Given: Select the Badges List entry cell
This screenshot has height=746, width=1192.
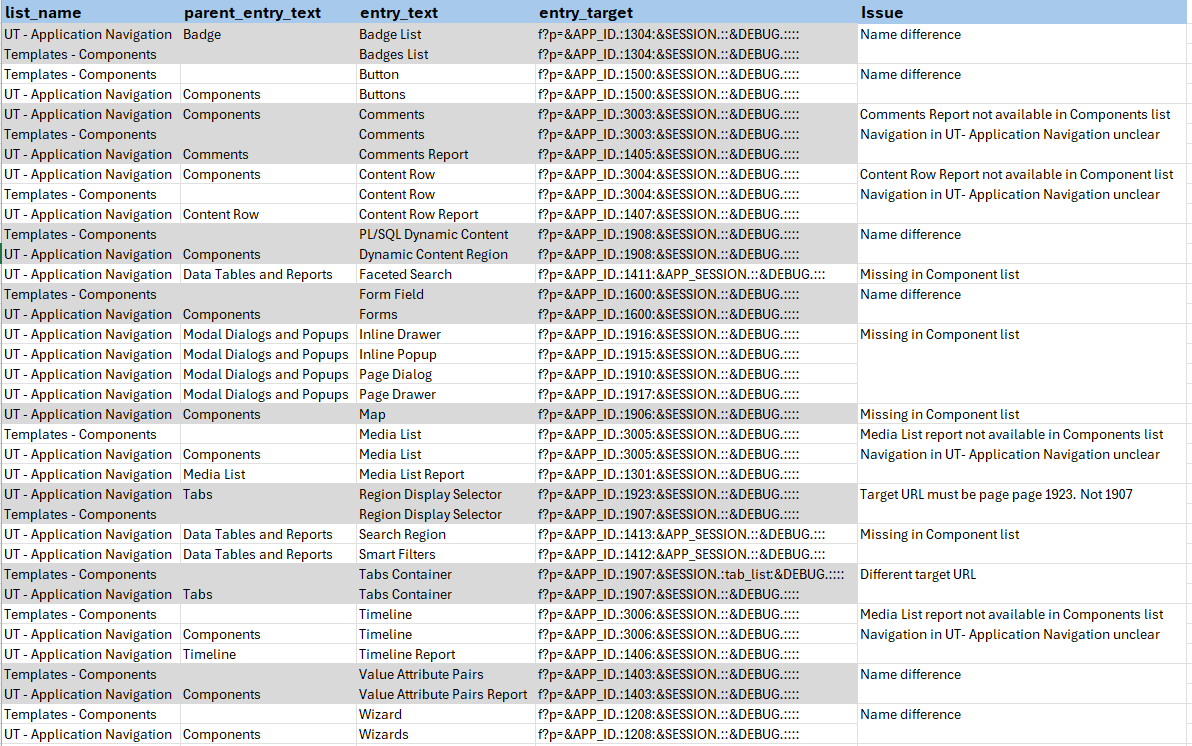Looking at the screenshot, I should [x=393, y=54].
